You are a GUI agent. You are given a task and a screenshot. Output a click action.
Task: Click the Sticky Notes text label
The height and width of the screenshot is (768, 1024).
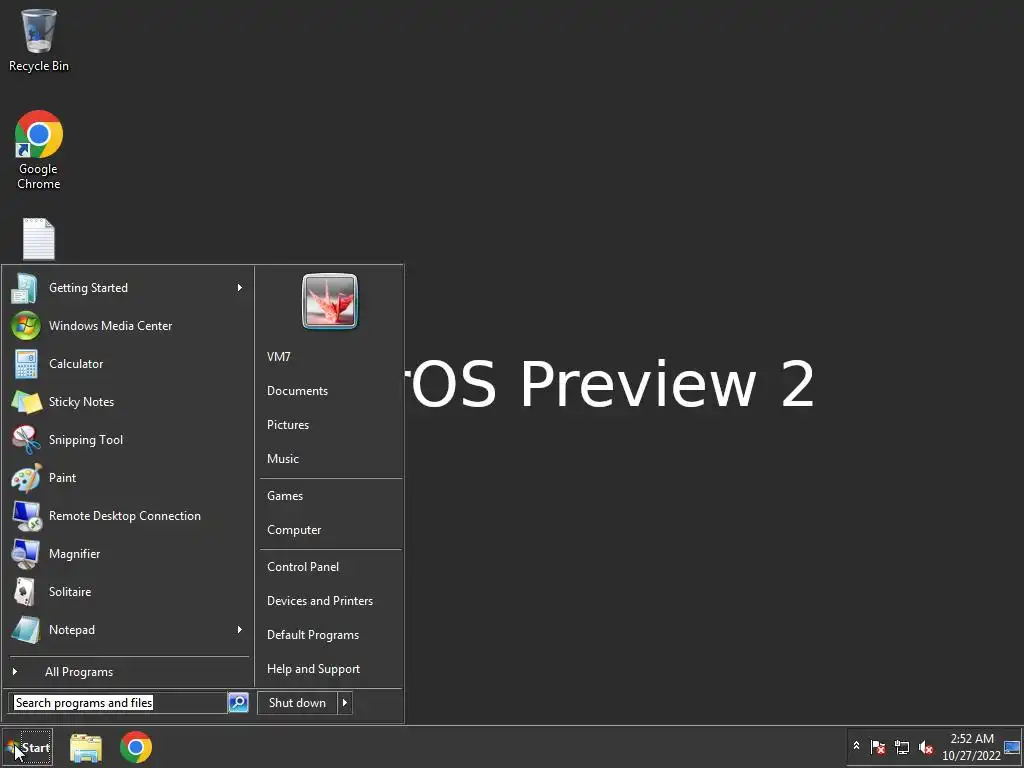click(81, 402)
